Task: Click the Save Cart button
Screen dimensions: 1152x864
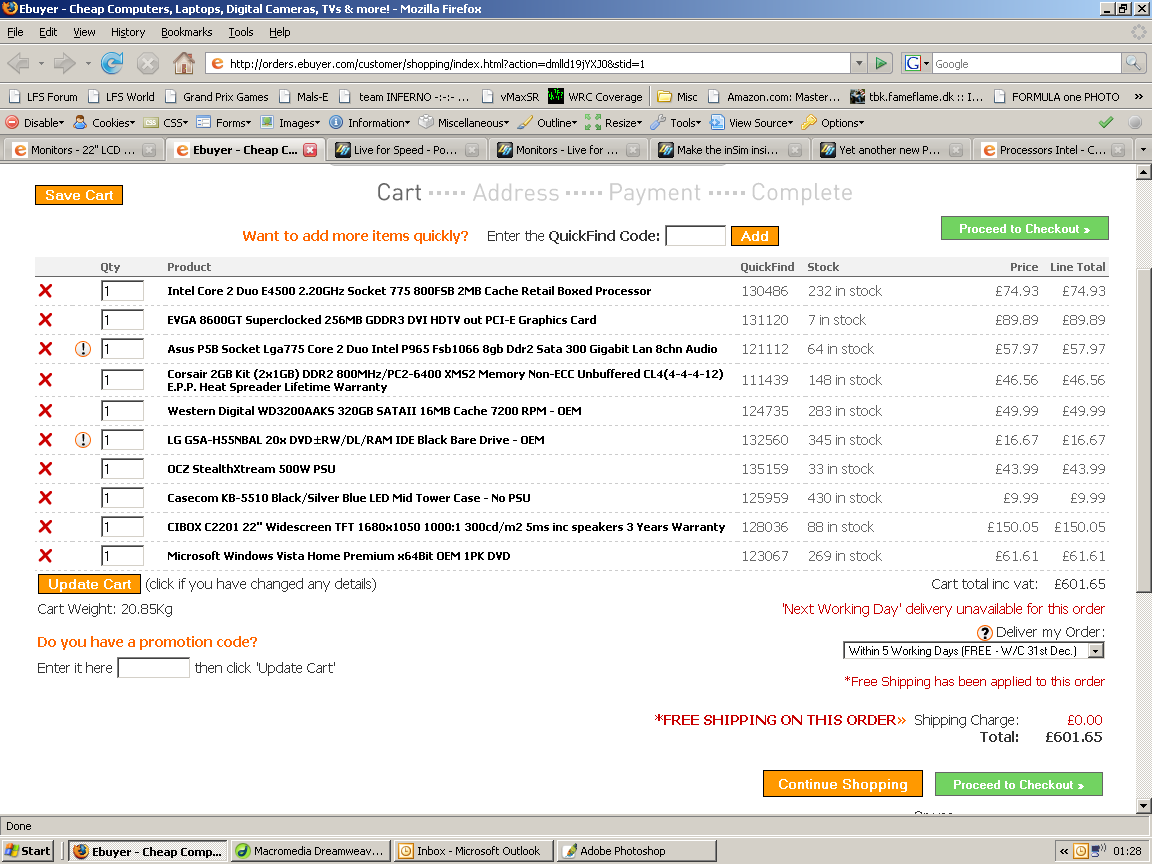Action: [79, 195]
